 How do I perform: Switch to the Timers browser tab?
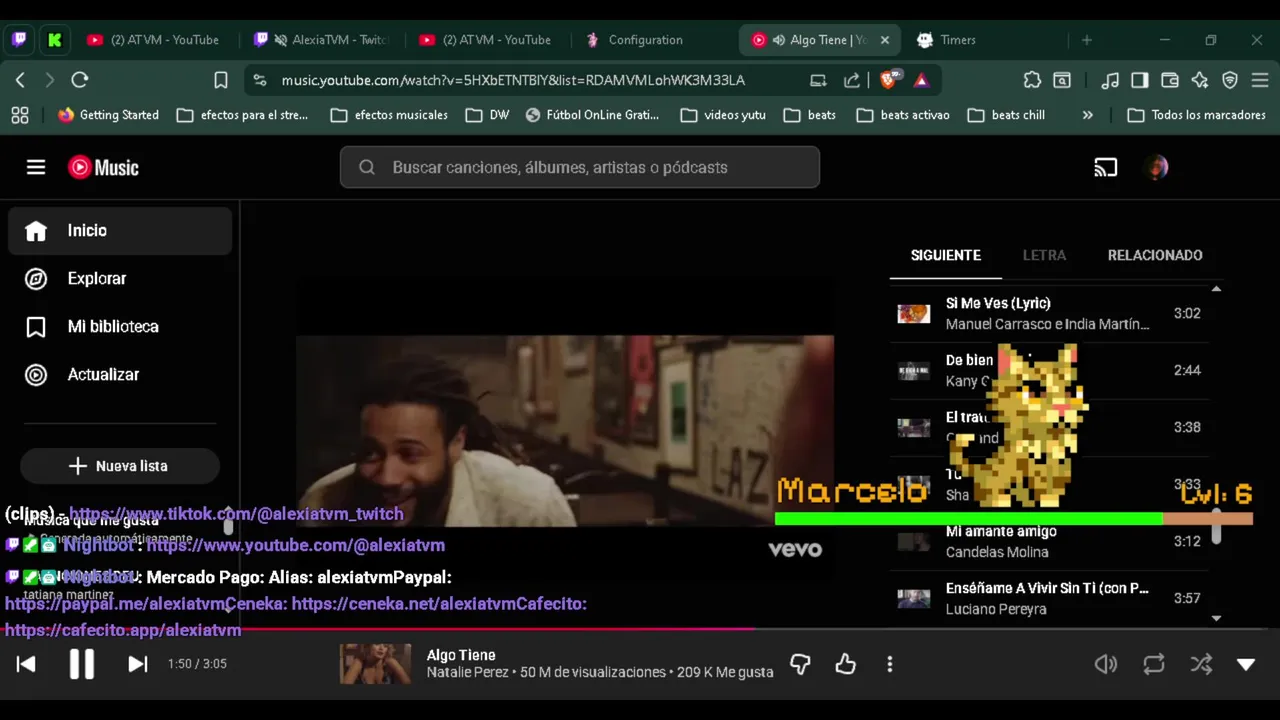pos(957,40)
